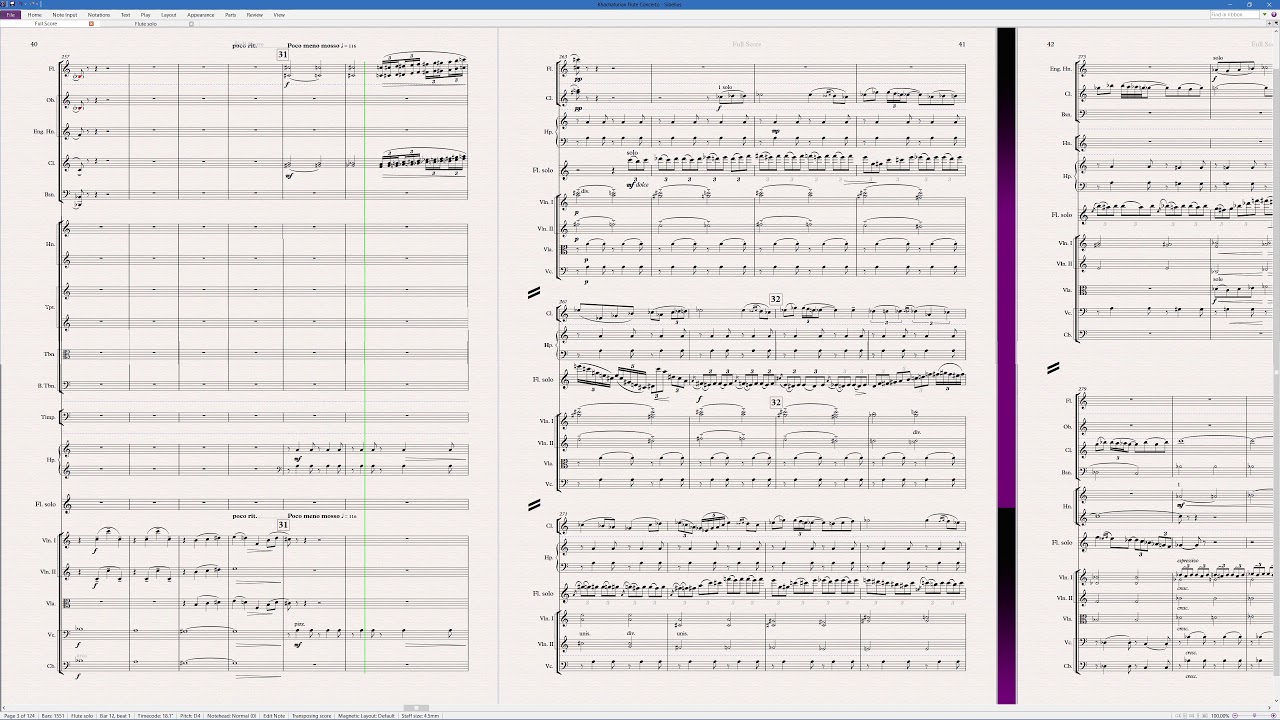Screen dimensions: 1280x720
Task: Click the 'espressivo' text on page 42
Action: click(1188, 561)
